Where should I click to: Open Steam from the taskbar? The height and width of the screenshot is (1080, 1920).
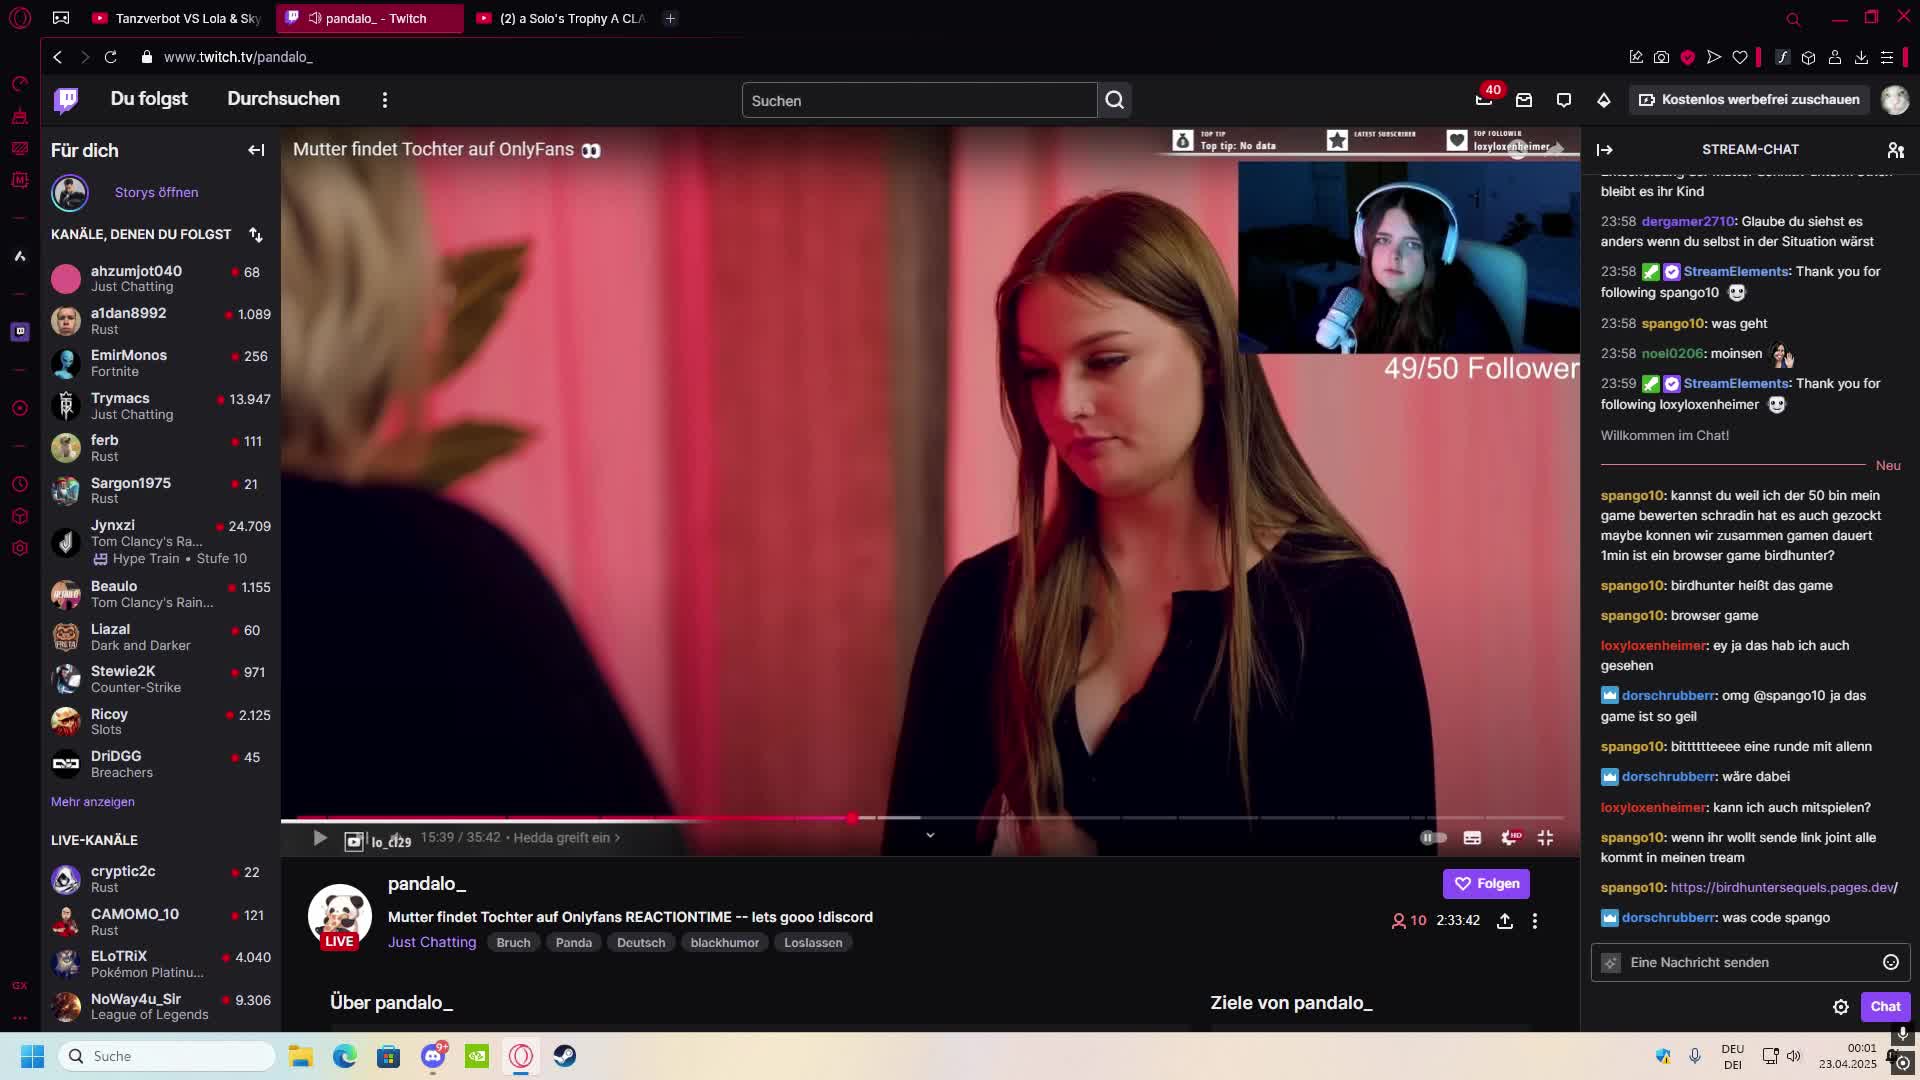(565, 1056)
